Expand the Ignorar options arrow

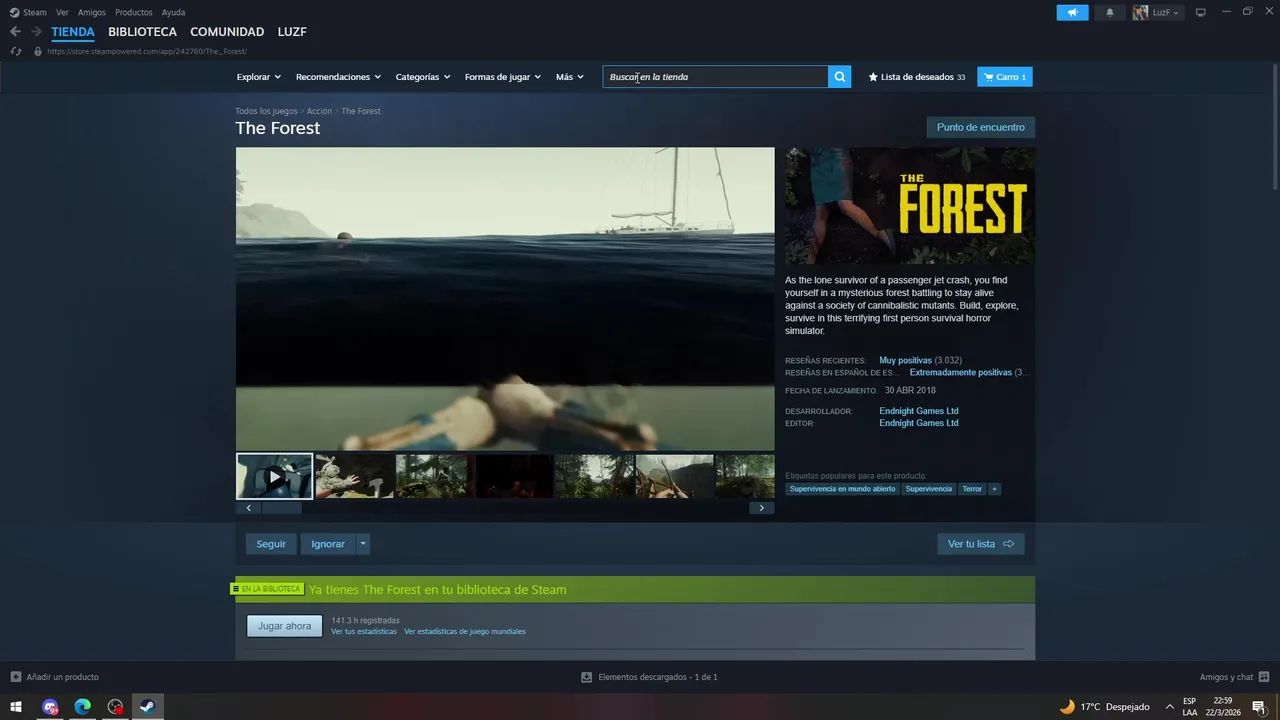click(363, 544)
